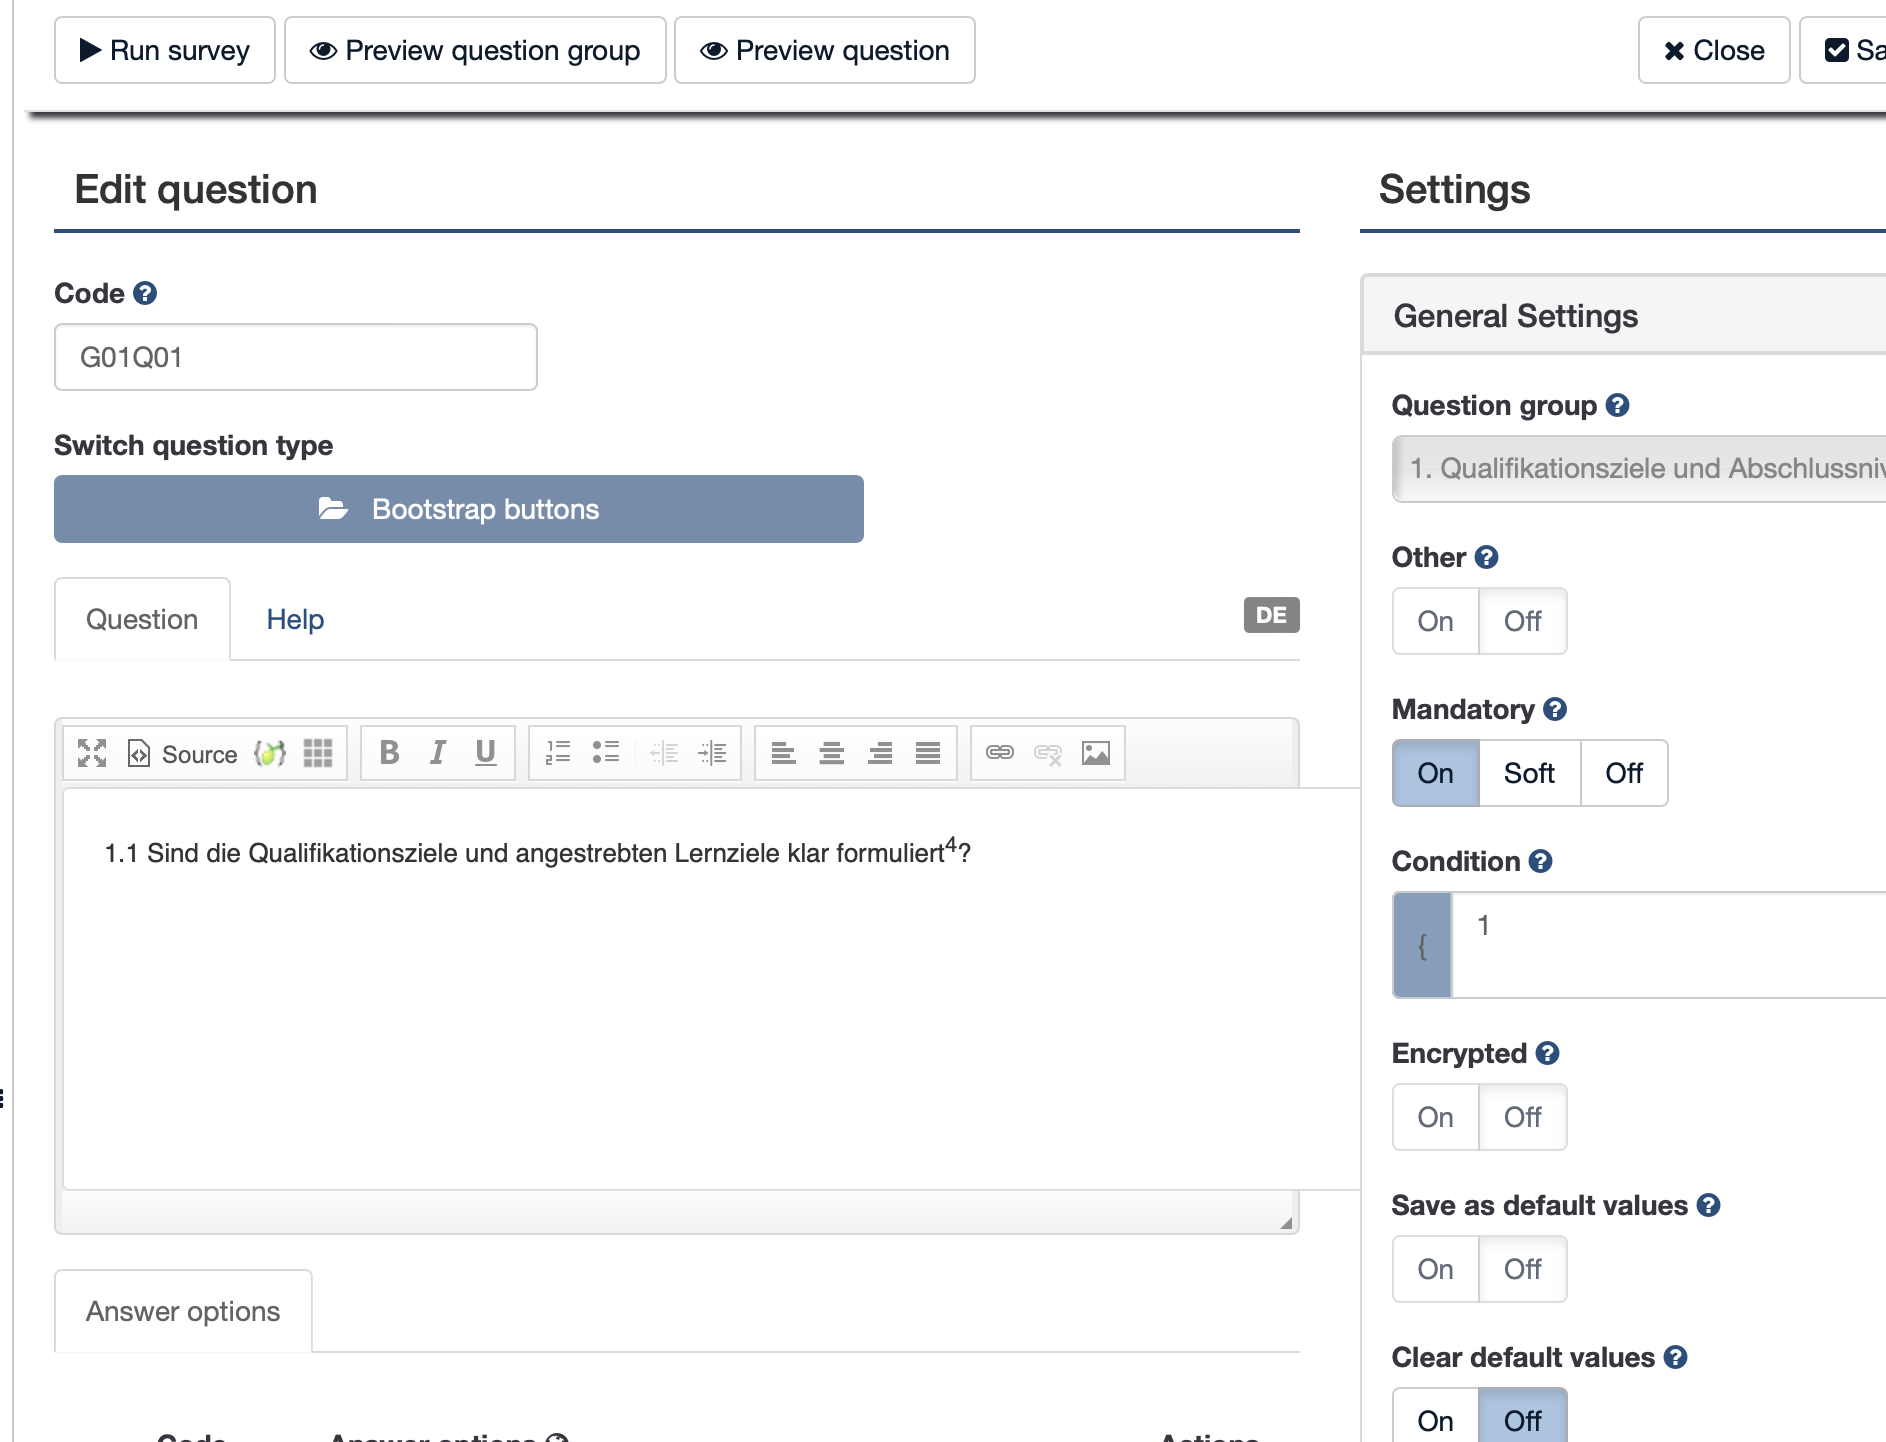Insert a bulleted list

[x=606, y=753]
